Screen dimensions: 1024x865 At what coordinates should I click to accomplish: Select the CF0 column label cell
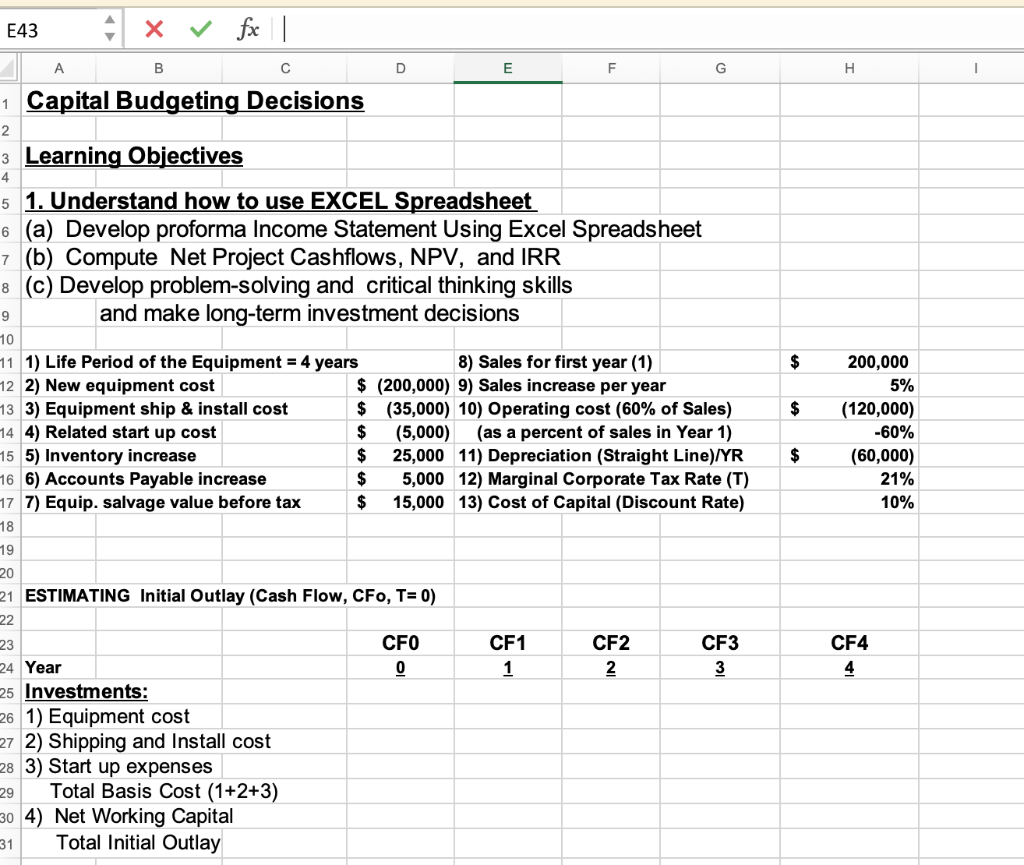tap(400, 643)
